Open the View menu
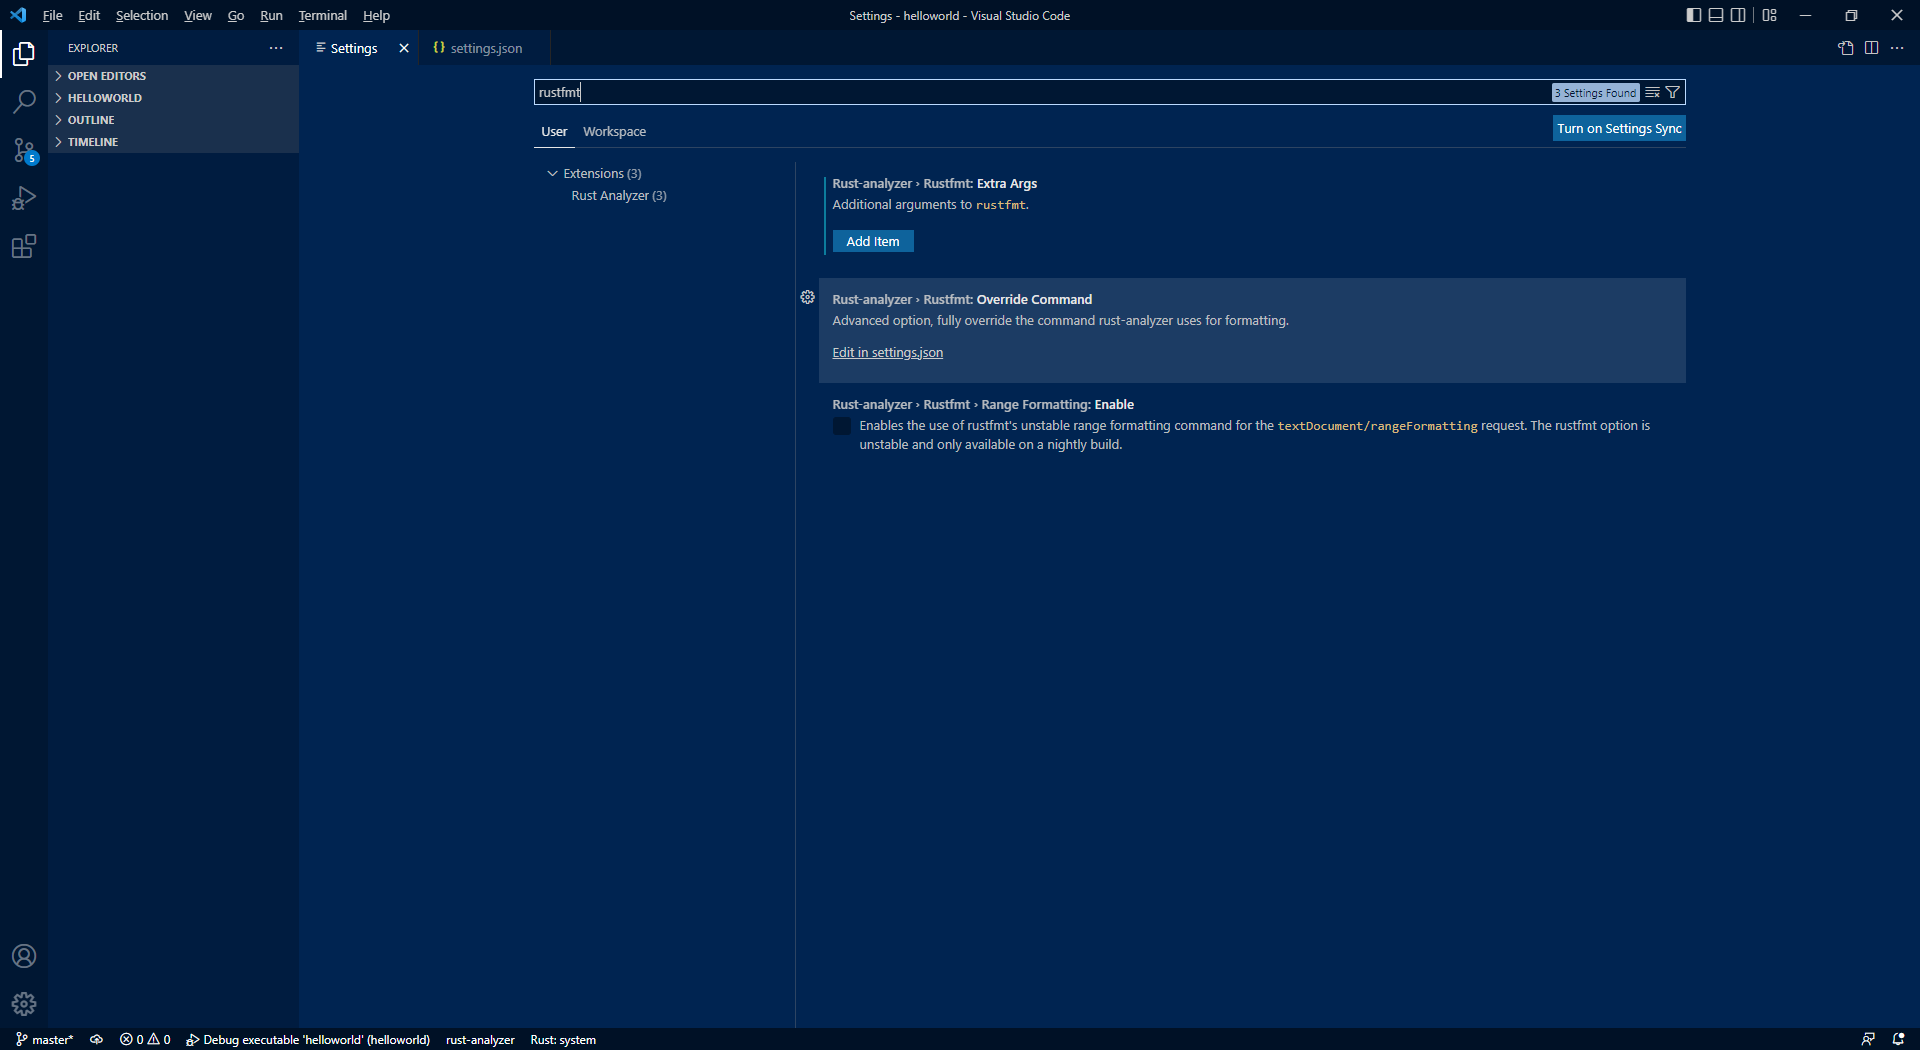The height and width of the screenshot is (1050, 1920). (x=198, y=15)
